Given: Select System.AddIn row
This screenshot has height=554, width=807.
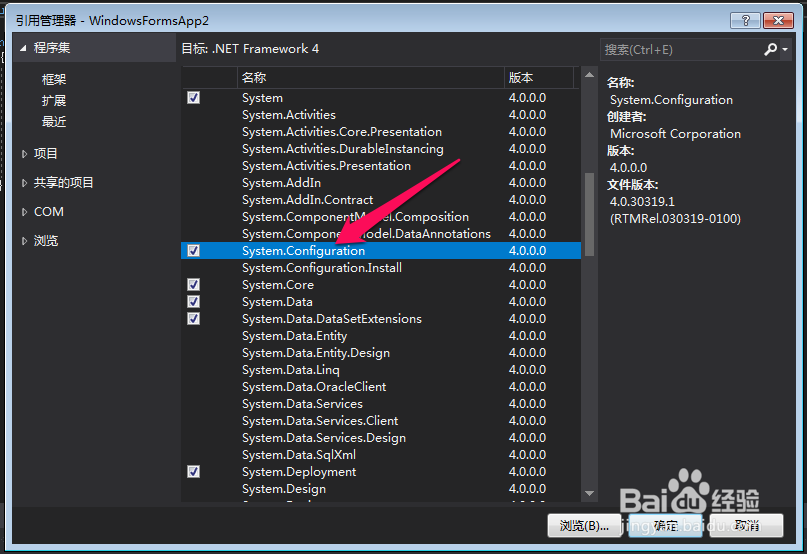Looking at the screenshot, I should click(381, 183).
